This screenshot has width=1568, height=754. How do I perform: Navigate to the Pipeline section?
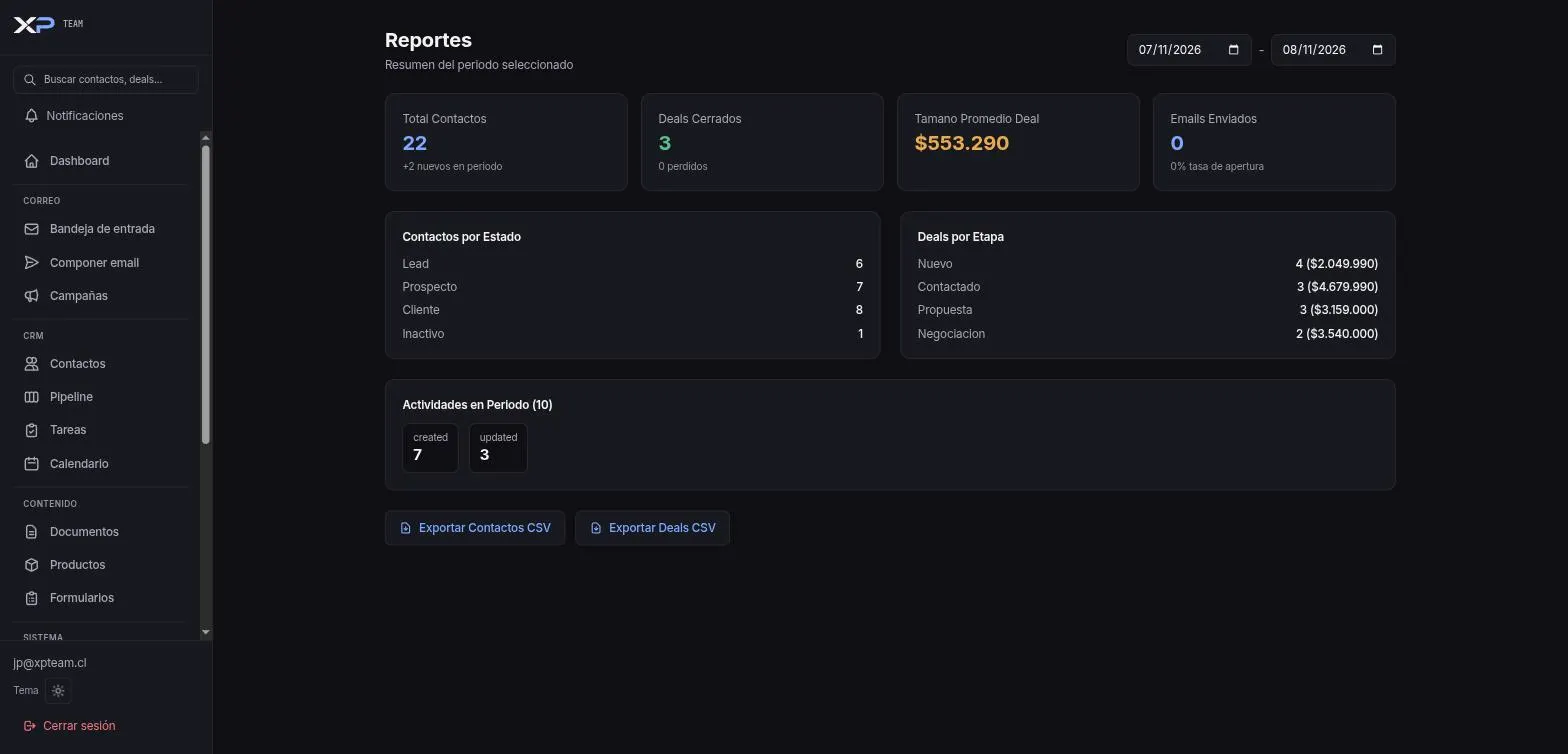pyautogui.click(x=100, y=397)
